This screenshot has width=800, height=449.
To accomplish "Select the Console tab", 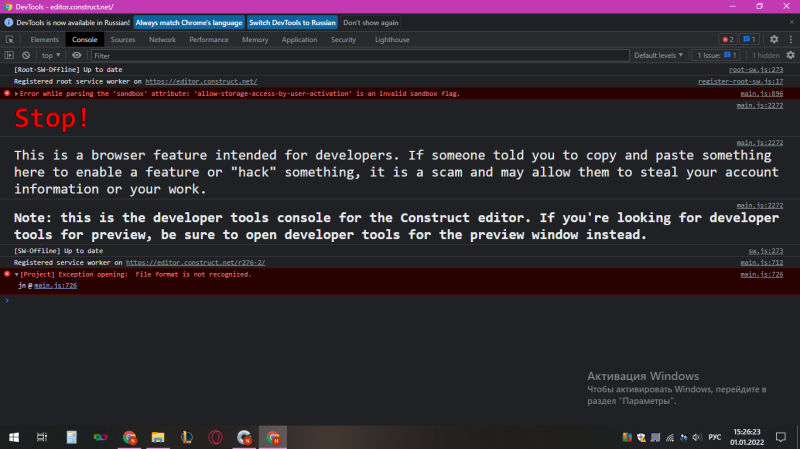I will 84,39.
